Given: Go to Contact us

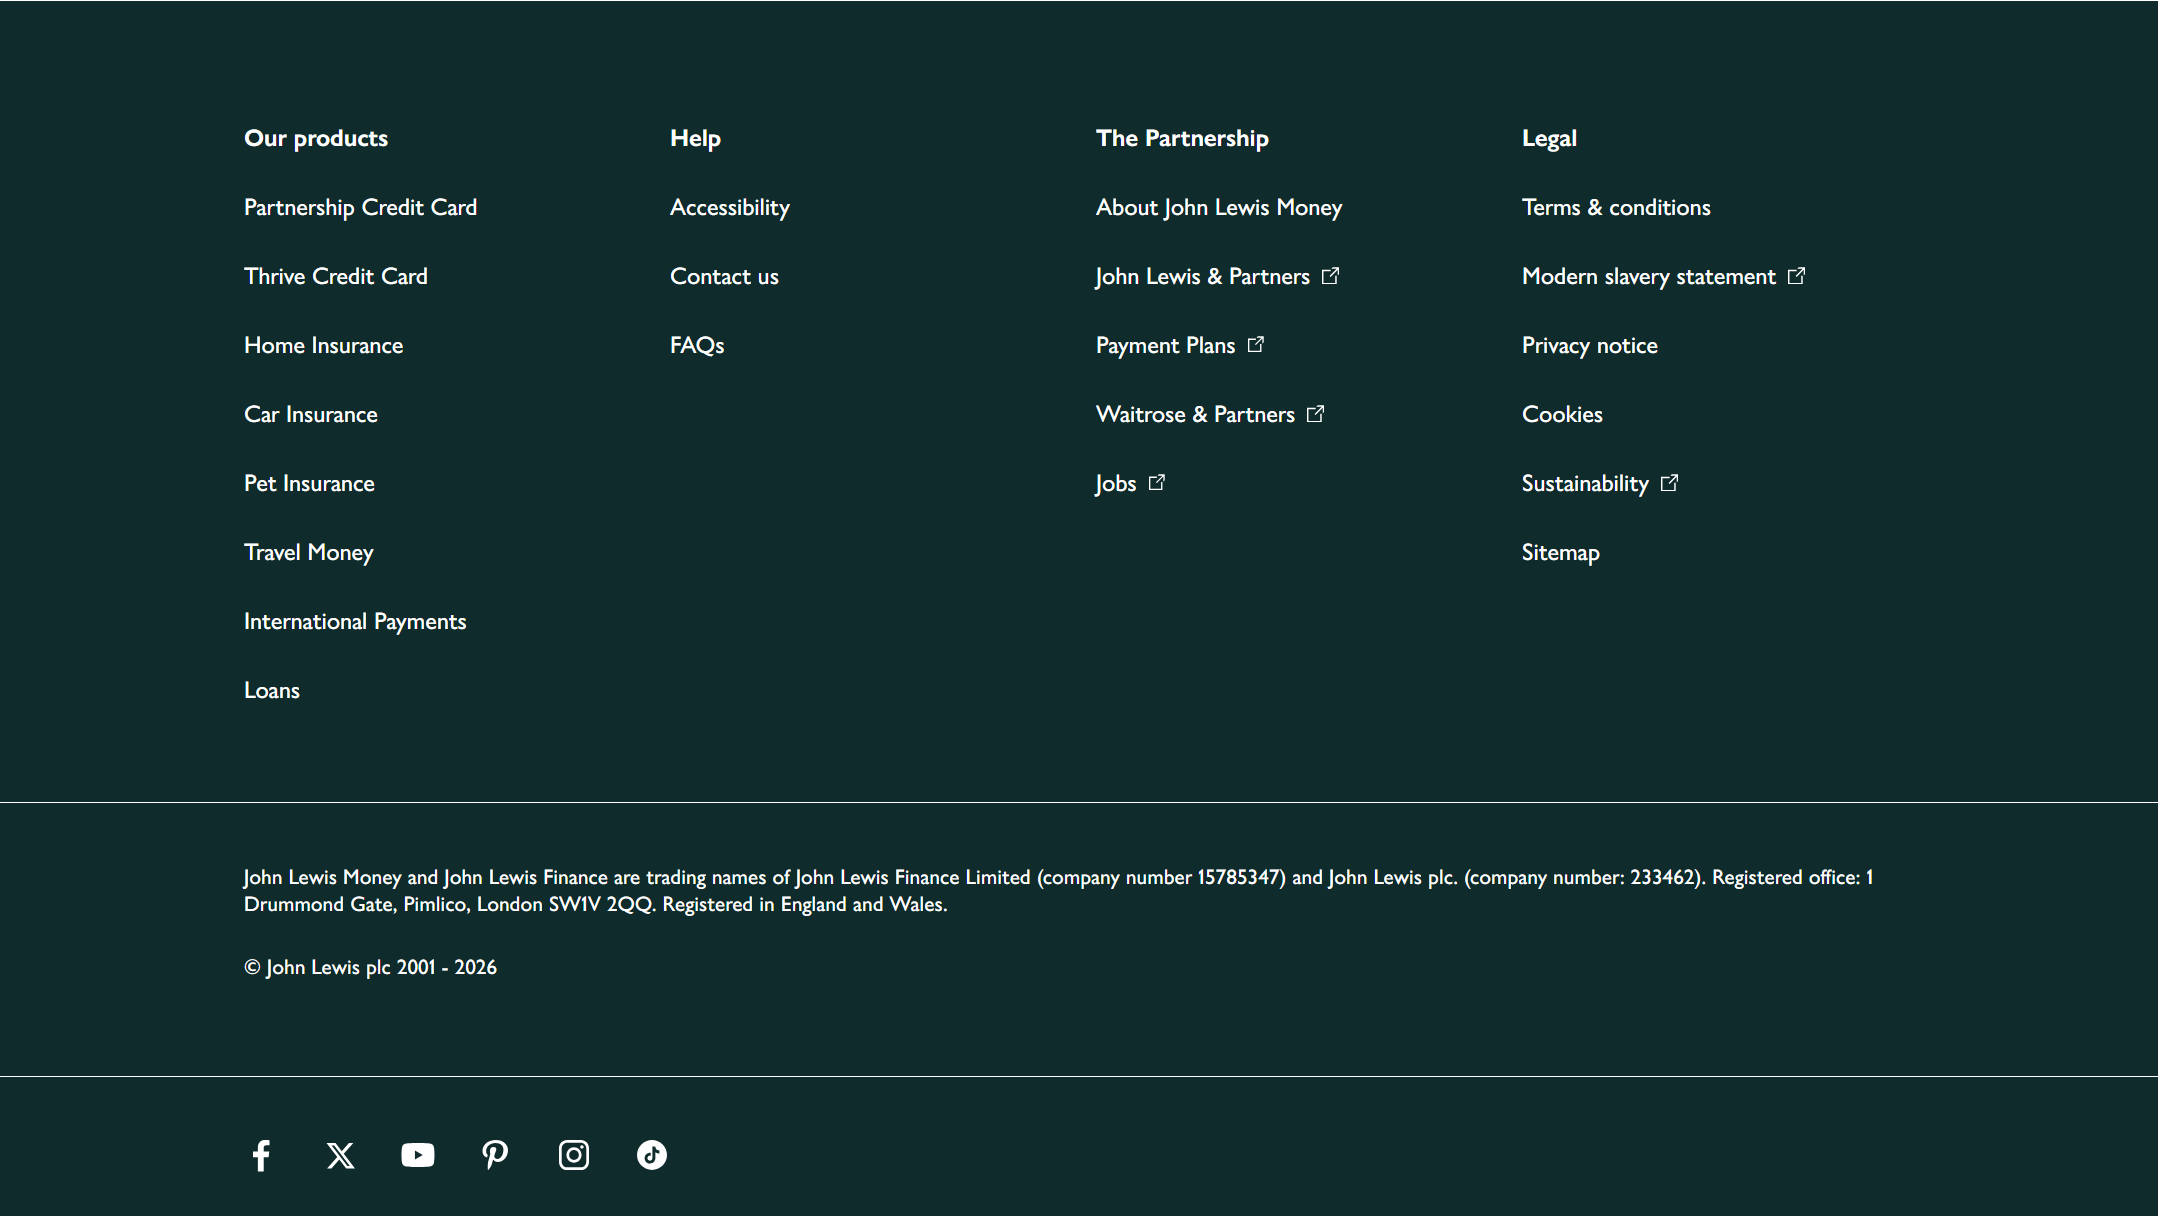Looking at the screenshot, I should point(724,275).
